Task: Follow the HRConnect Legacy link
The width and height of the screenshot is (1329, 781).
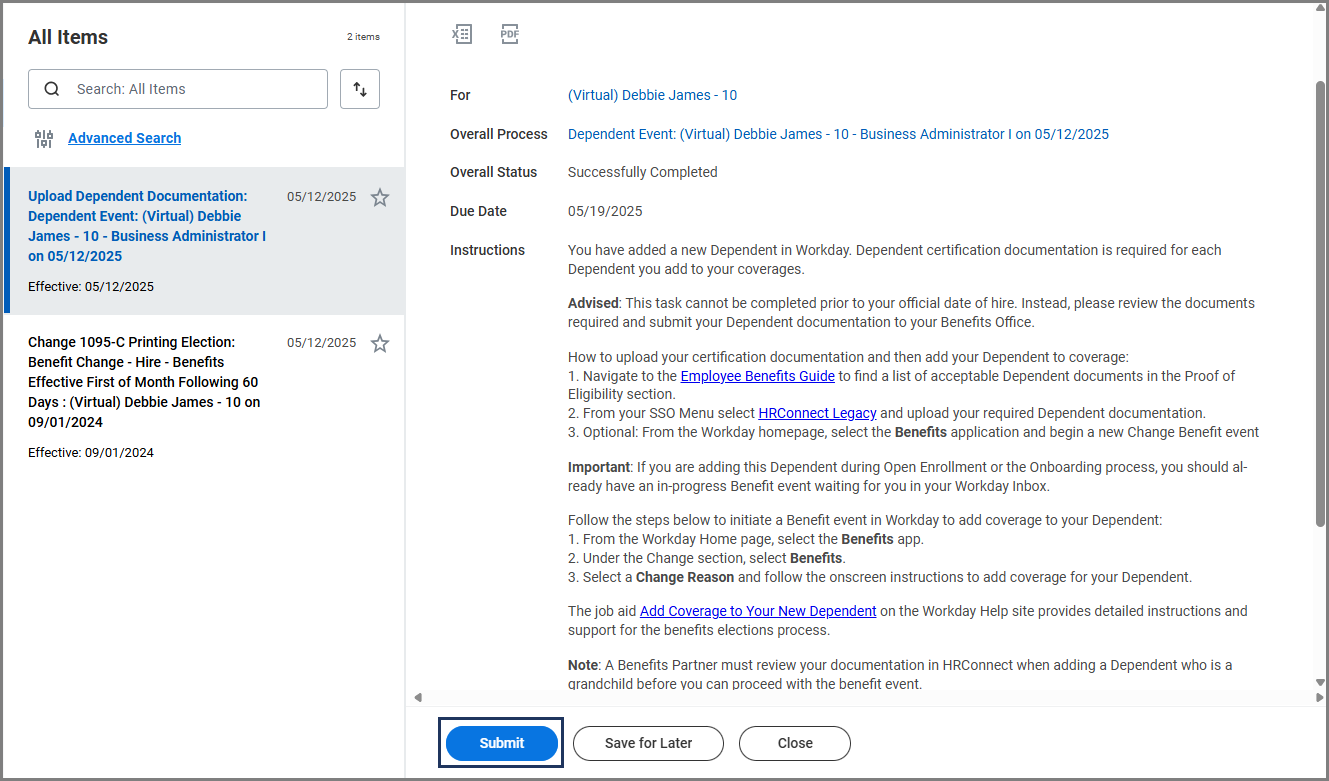Action: point(817,413)
